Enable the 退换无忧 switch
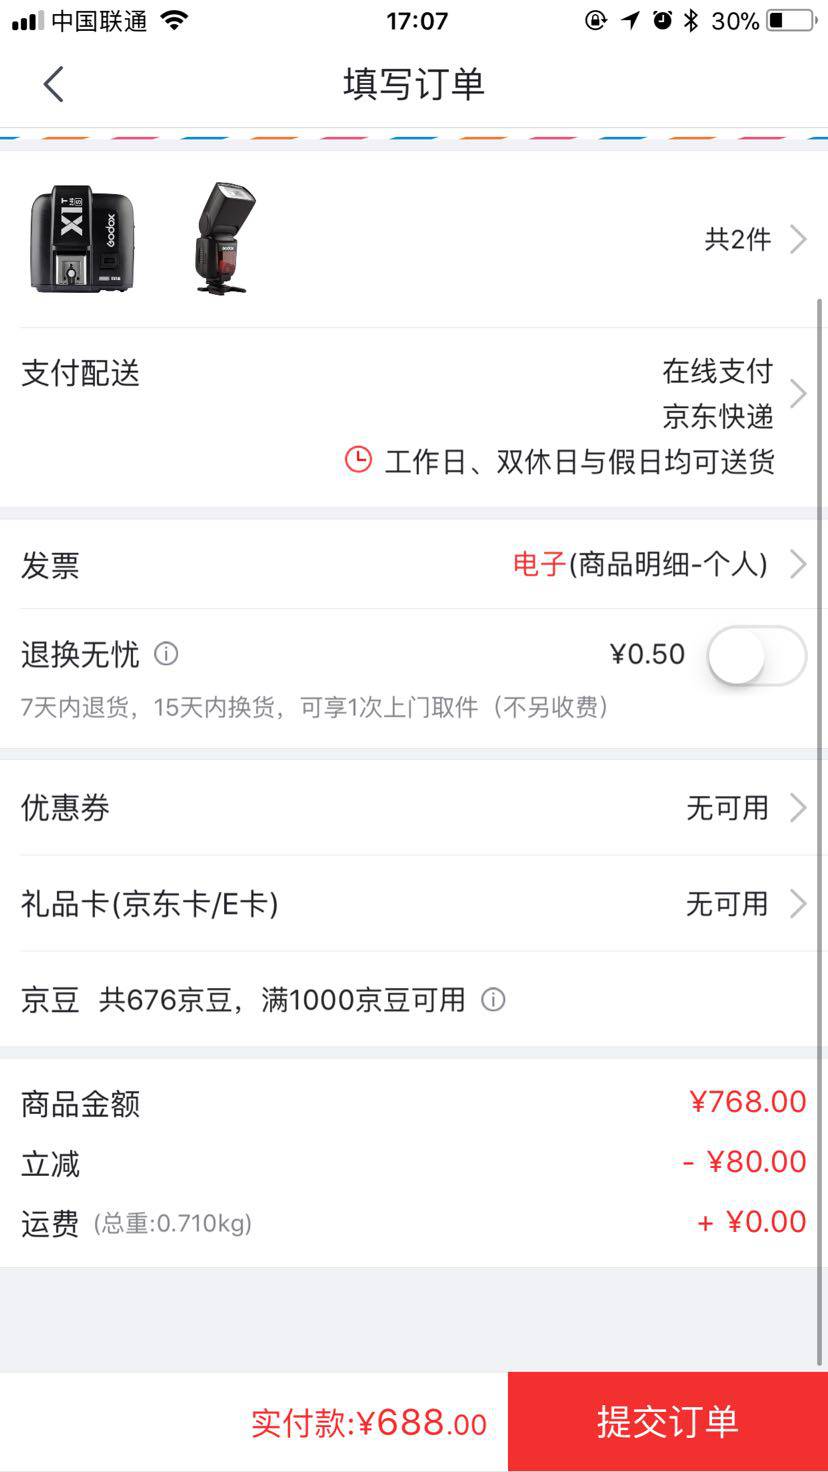The width and height of the screenshot is (828, 1472). click(x=756, y=656)
